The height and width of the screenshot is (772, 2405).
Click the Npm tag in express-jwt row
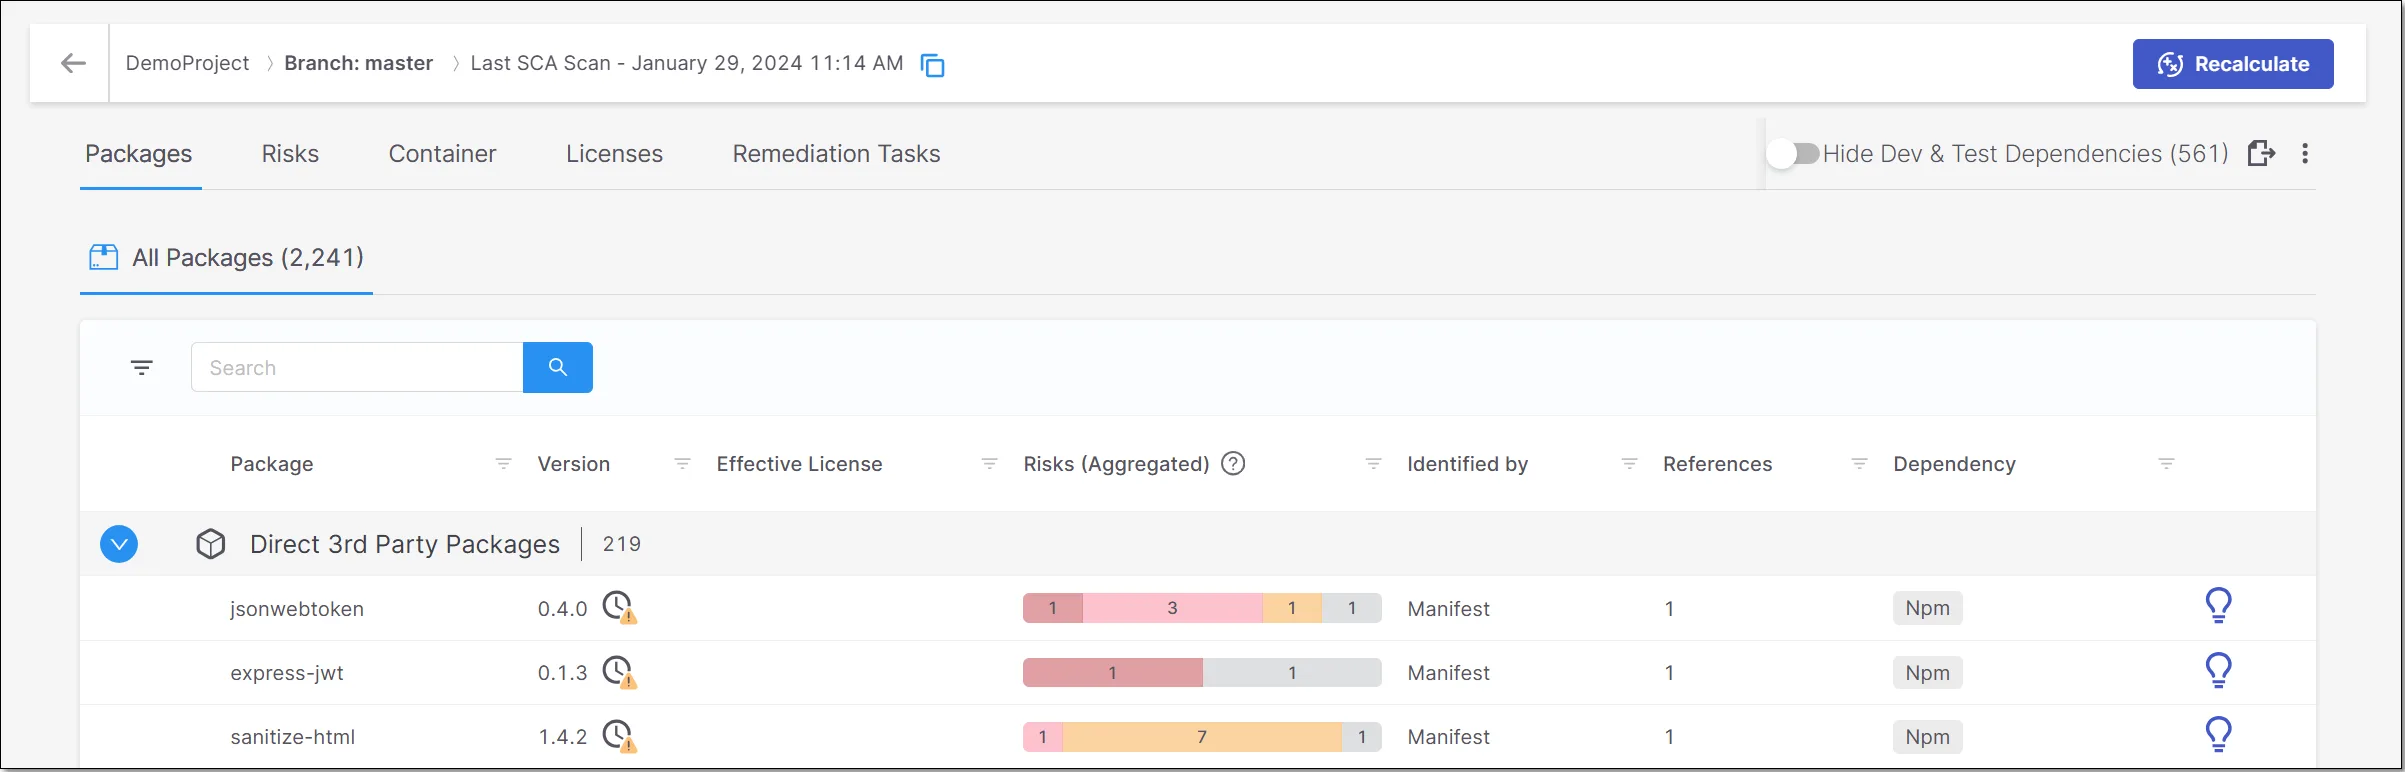pyautogui.click(x=1927, y=673)
